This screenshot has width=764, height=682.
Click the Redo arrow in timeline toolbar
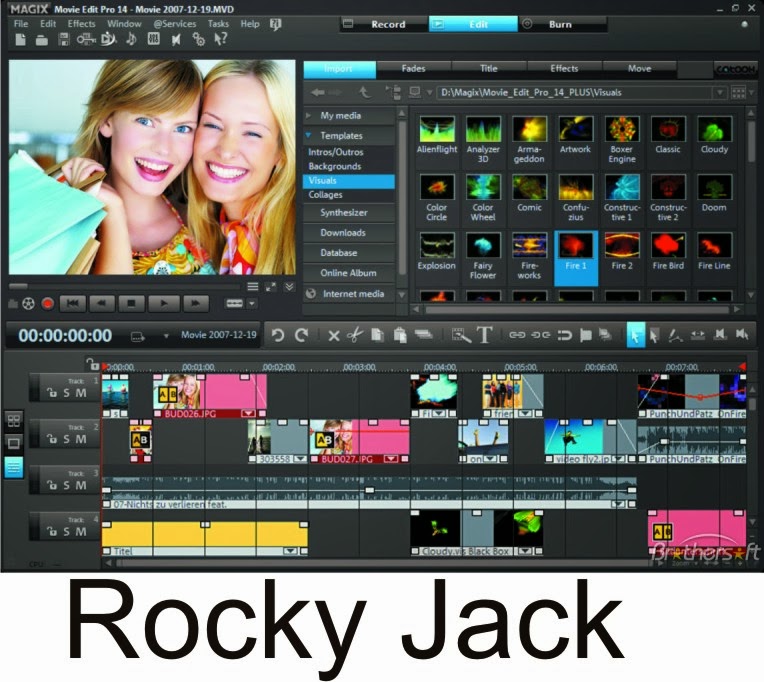[x=302, y=335]
